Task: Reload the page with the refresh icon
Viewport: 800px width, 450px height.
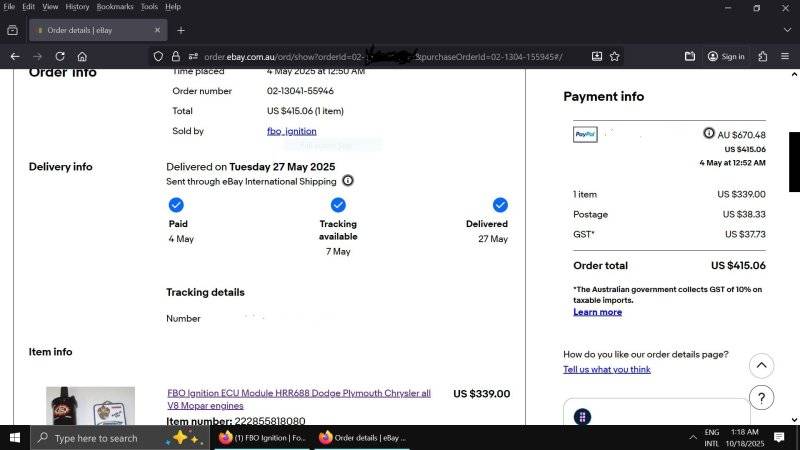Action: (60, 57)
